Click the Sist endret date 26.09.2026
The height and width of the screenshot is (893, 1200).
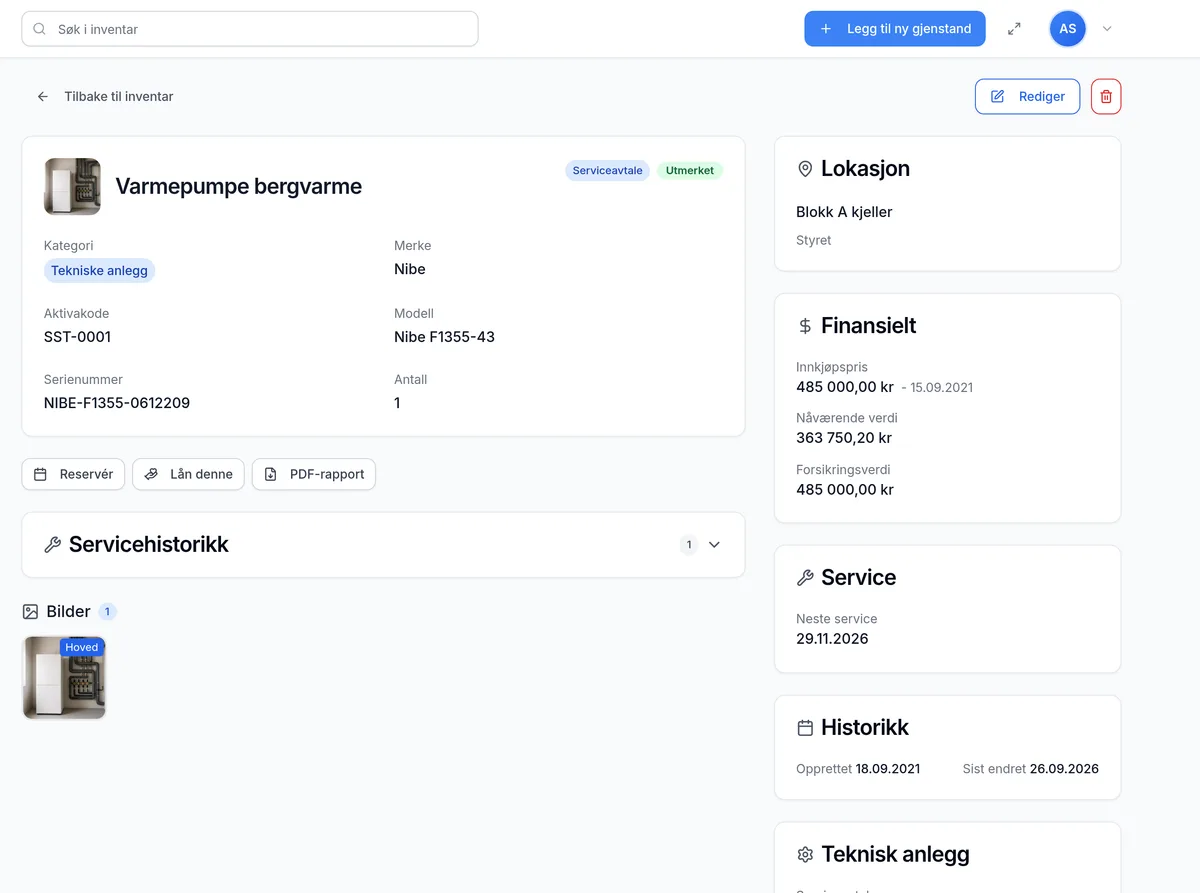[x=1064, y=769]
